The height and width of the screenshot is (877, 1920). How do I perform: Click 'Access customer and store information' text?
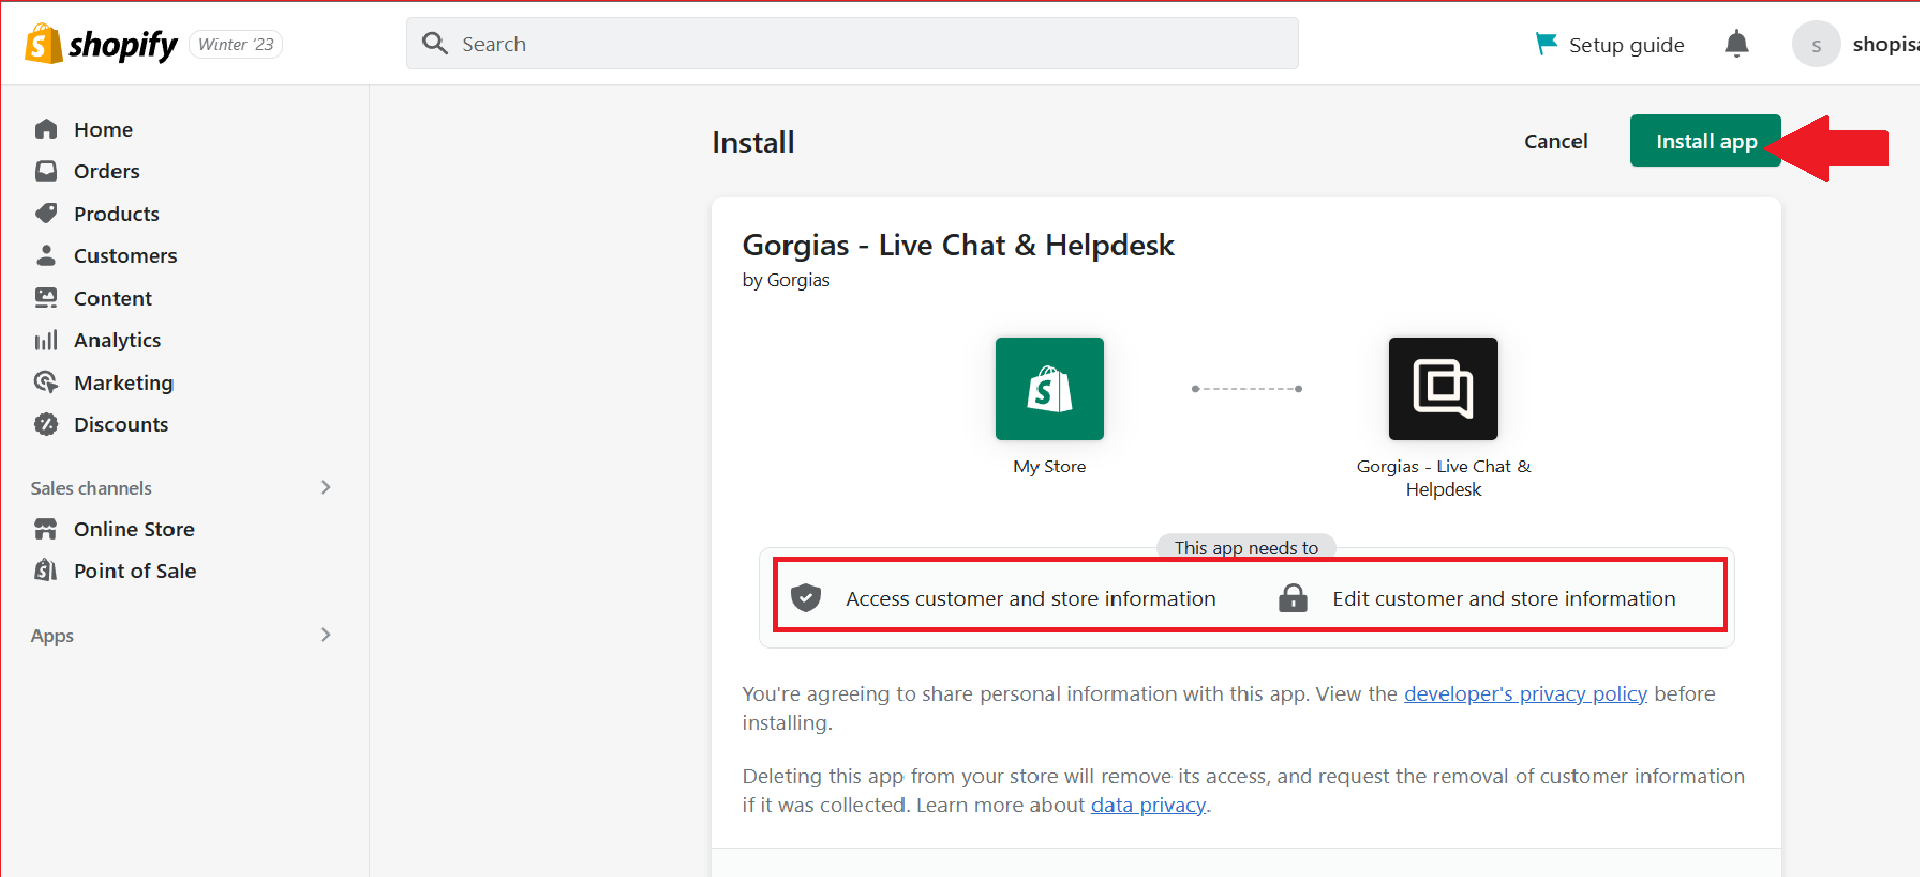(x=1031, y=598)
